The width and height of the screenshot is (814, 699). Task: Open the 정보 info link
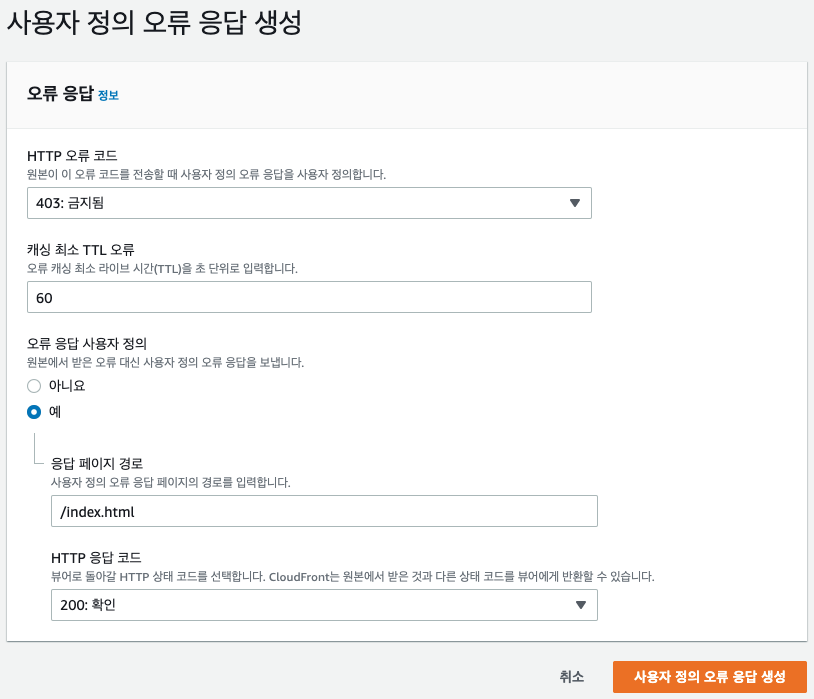tap(108, 95)
